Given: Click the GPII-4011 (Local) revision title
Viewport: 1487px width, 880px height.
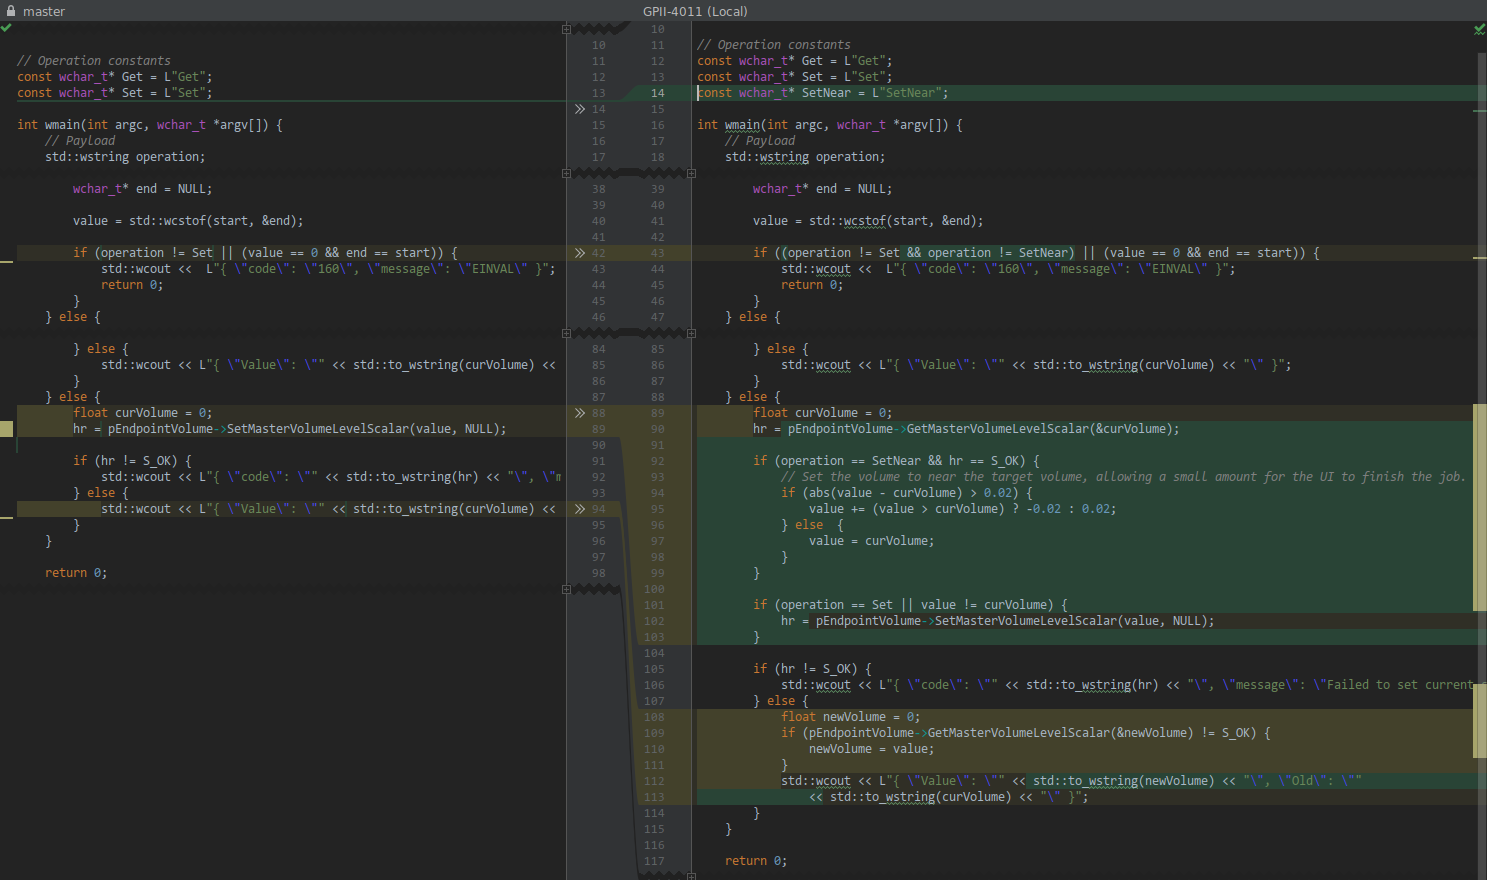Looking at the screenshot, I should [x=695, y=11].
